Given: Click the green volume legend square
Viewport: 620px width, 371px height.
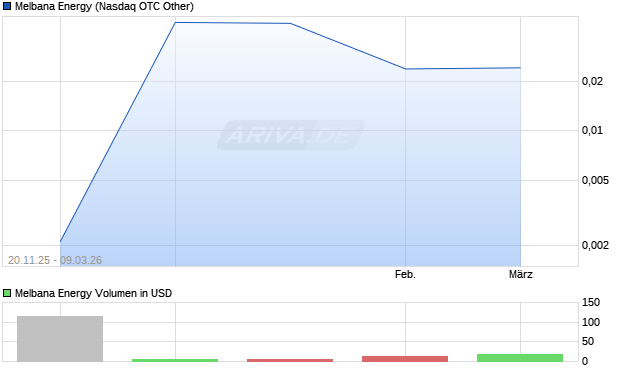Looking at the screenshot, I should 7,293.
